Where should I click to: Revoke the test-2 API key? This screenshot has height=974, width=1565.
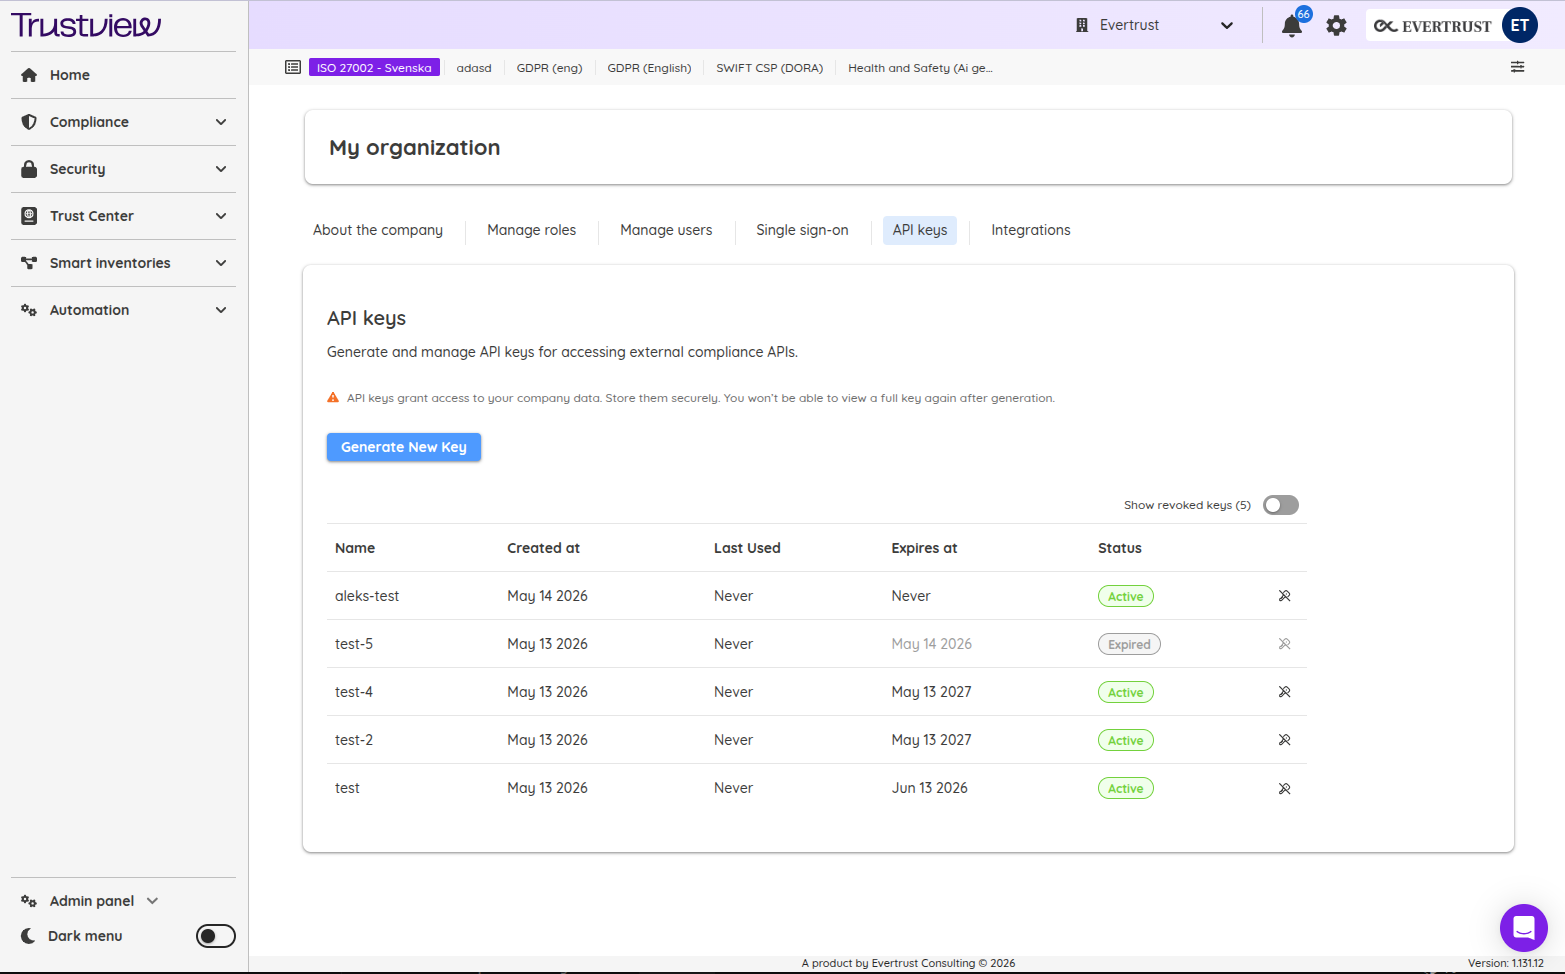pos(1284,740)
